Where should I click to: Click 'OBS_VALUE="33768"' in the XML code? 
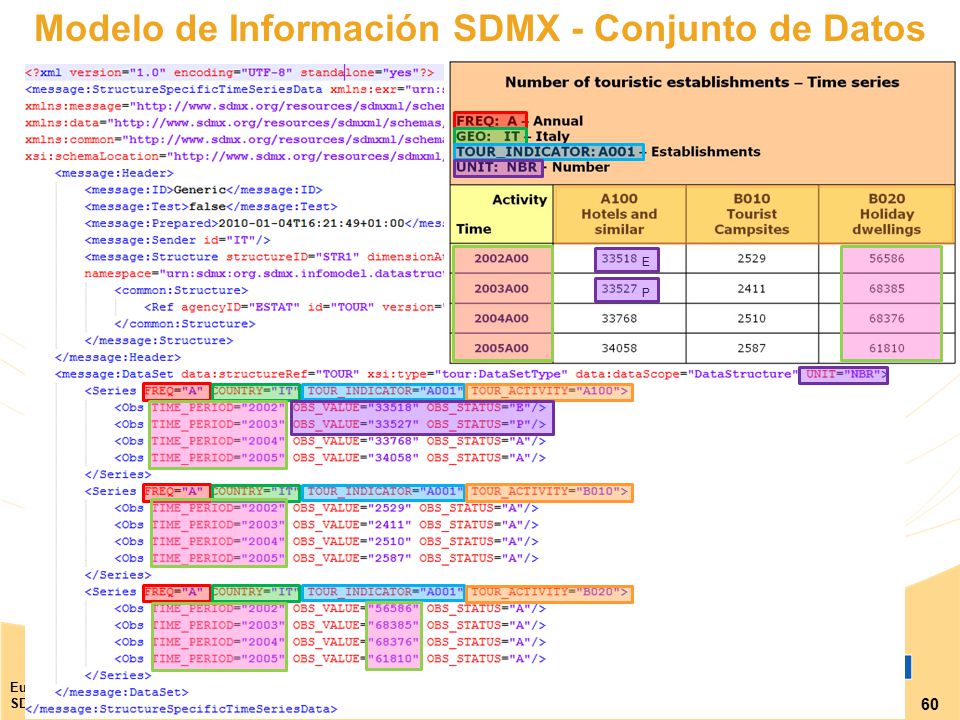pos(356,441)
